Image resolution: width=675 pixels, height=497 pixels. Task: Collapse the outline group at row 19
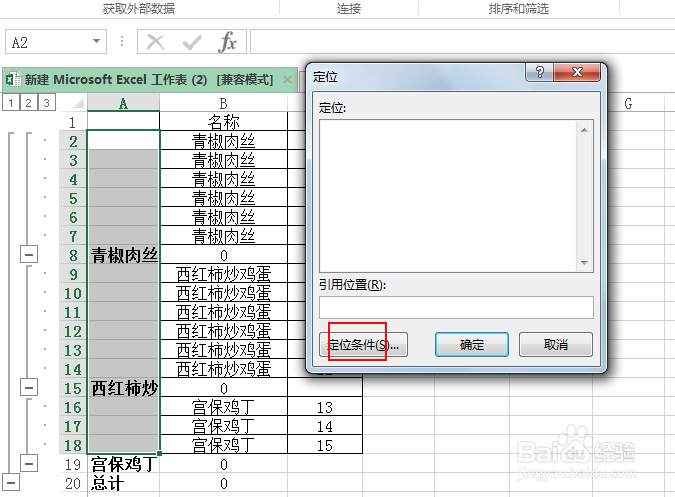[29, 463]
